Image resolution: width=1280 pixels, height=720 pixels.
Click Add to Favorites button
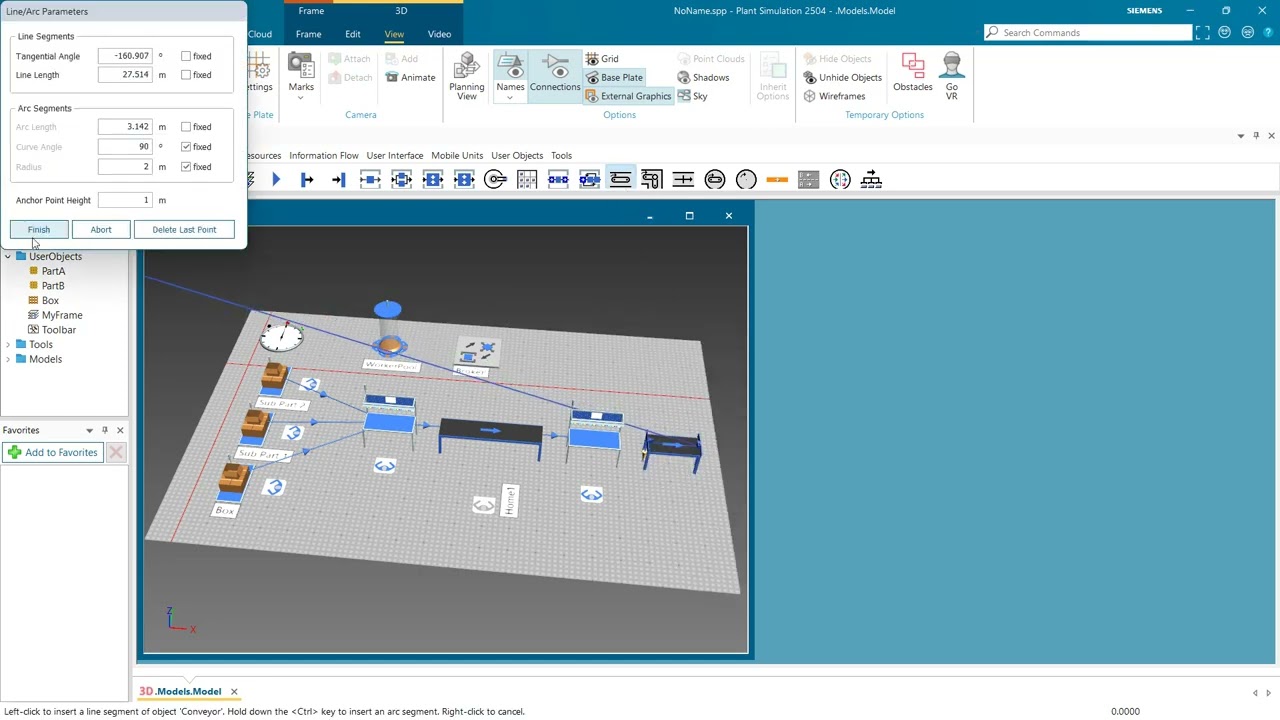[x=52, y=452]
